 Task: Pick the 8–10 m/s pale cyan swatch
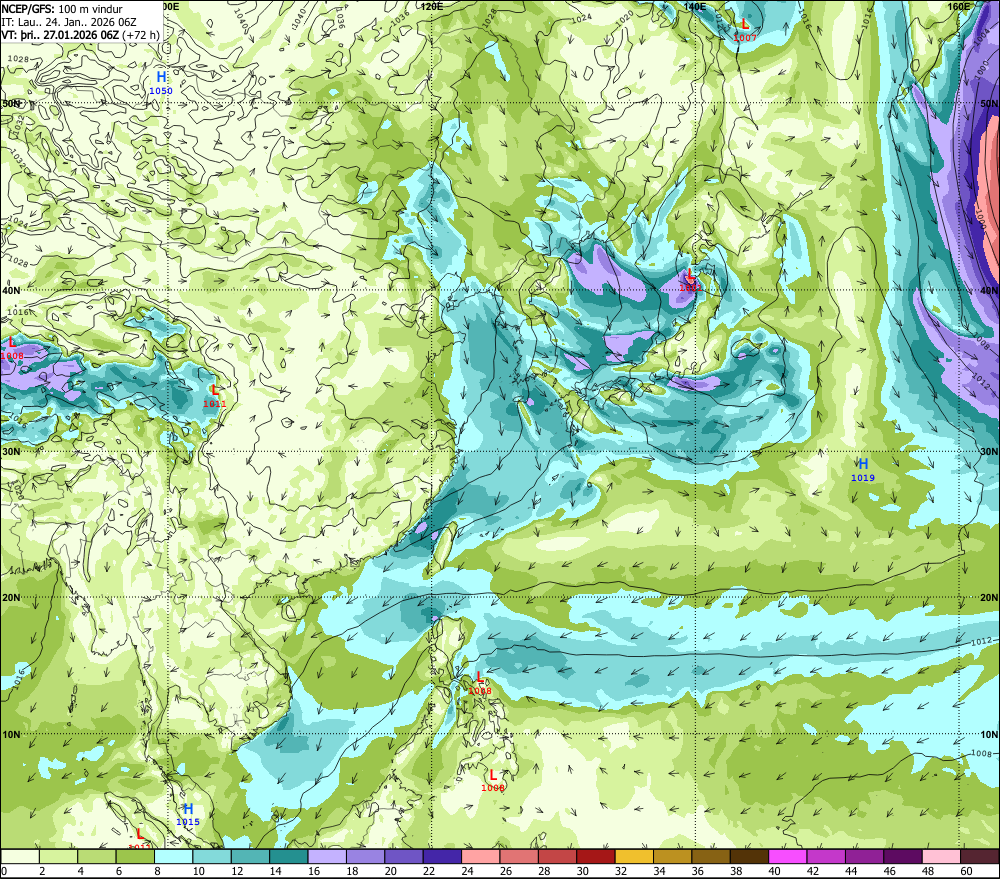tap(173, 856)
